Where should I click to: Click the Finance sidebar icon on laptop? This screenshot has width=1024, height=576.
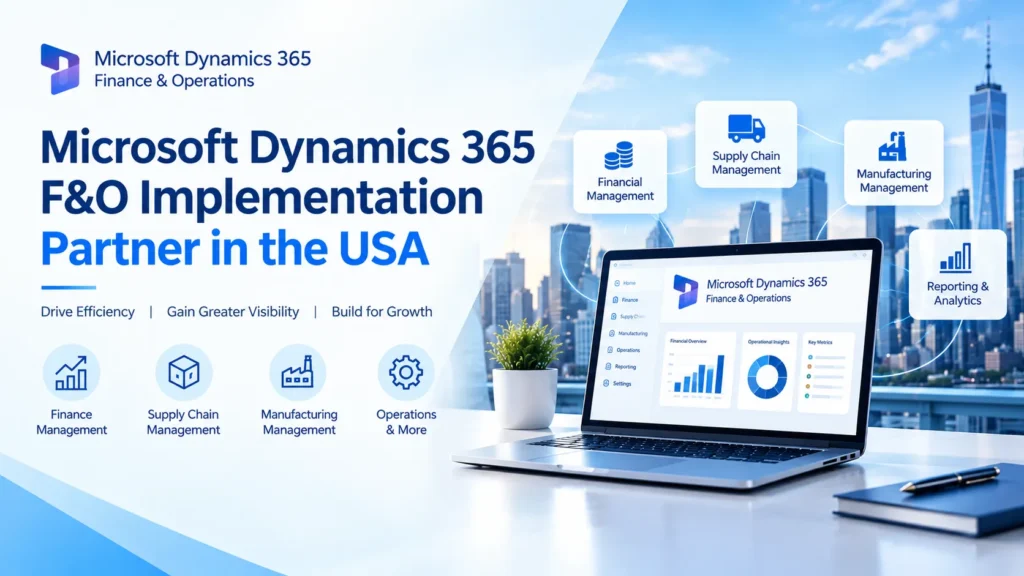tap(615, 300)
